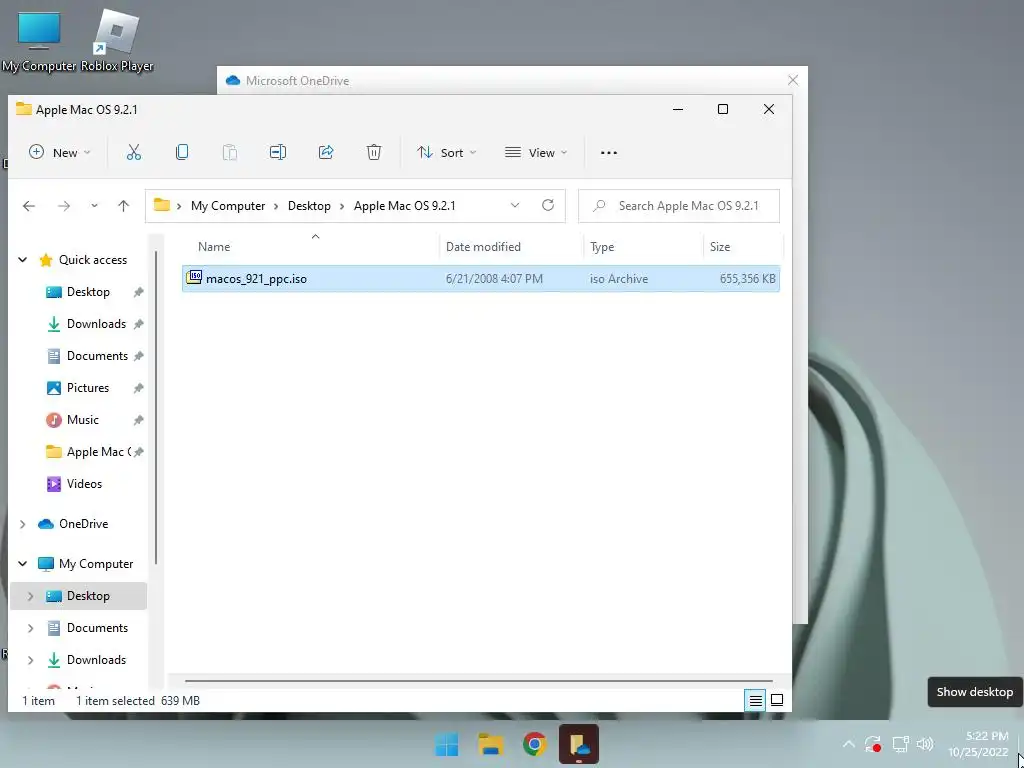
Task: Click the 6/21/2008 4:07 PM date cell
Action: click(x=494, y=279)
